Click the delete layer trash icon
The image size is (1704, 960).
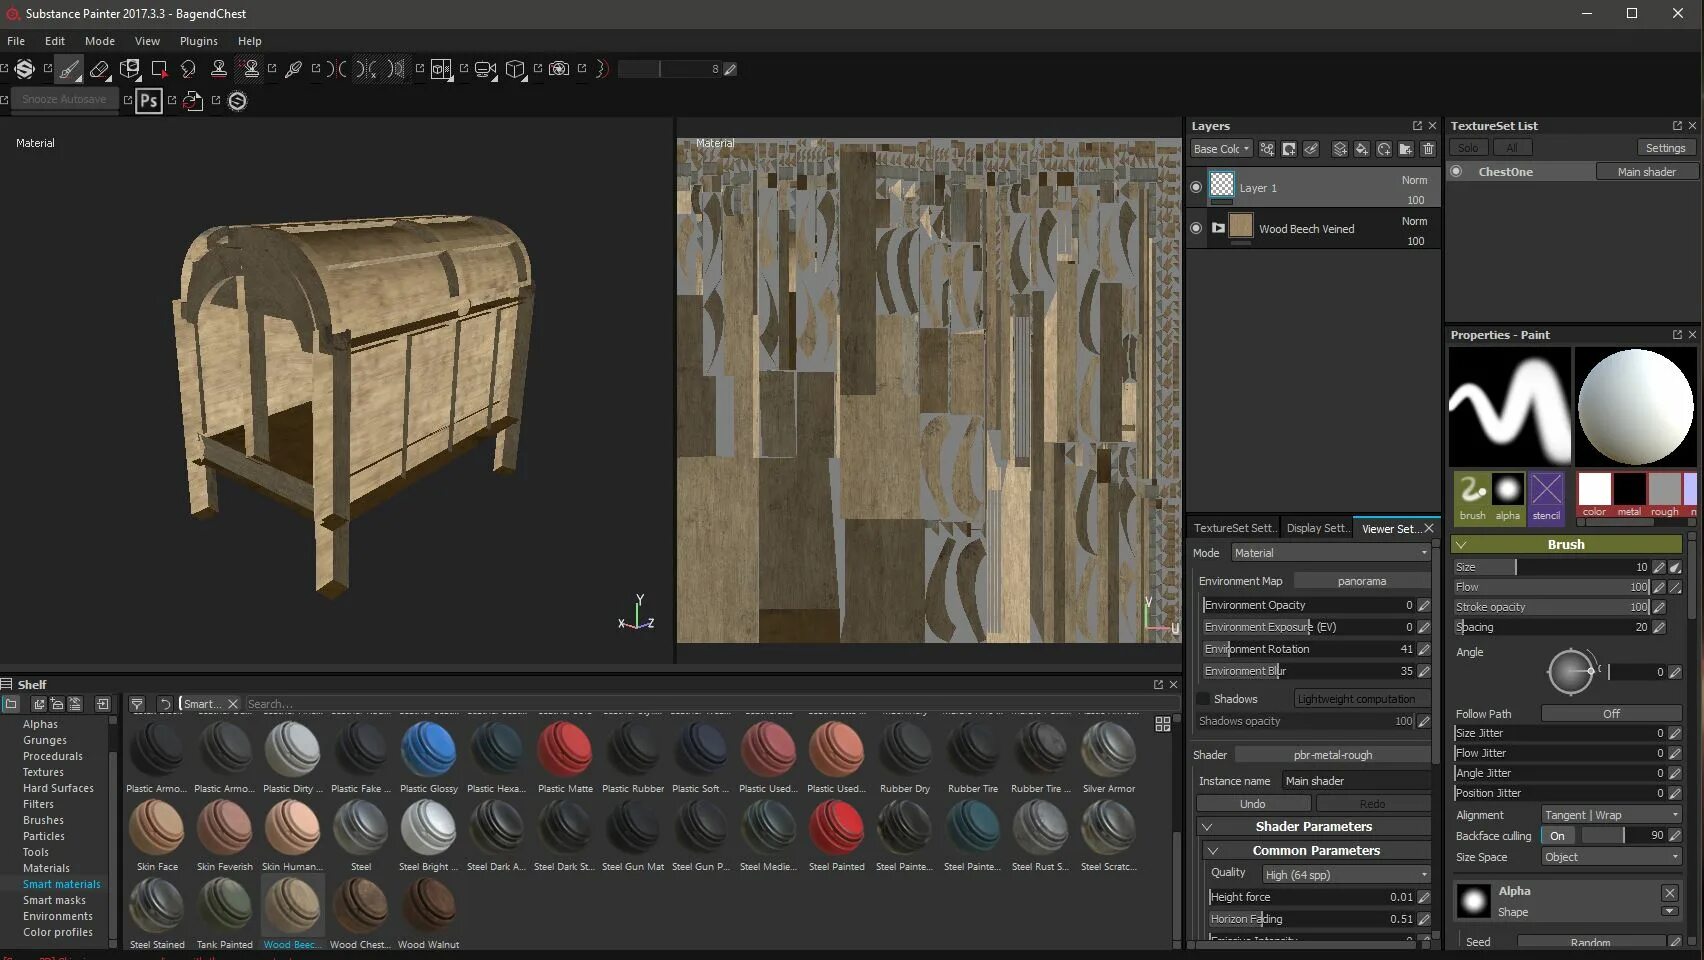point(1428,148)
